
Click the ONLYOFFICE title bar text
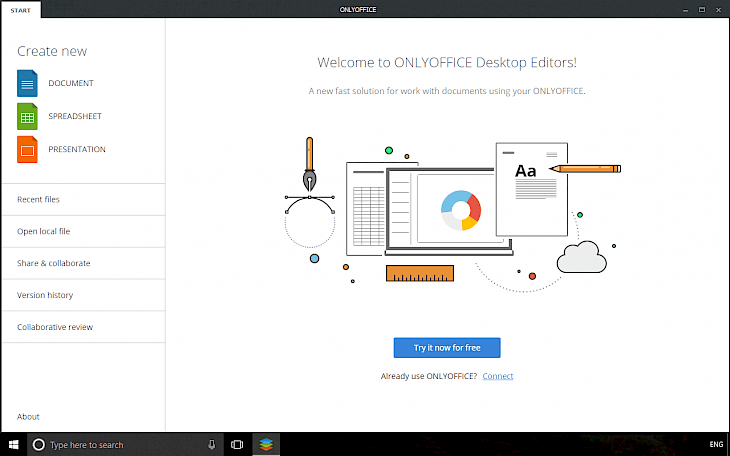click(x=358, y=9)
